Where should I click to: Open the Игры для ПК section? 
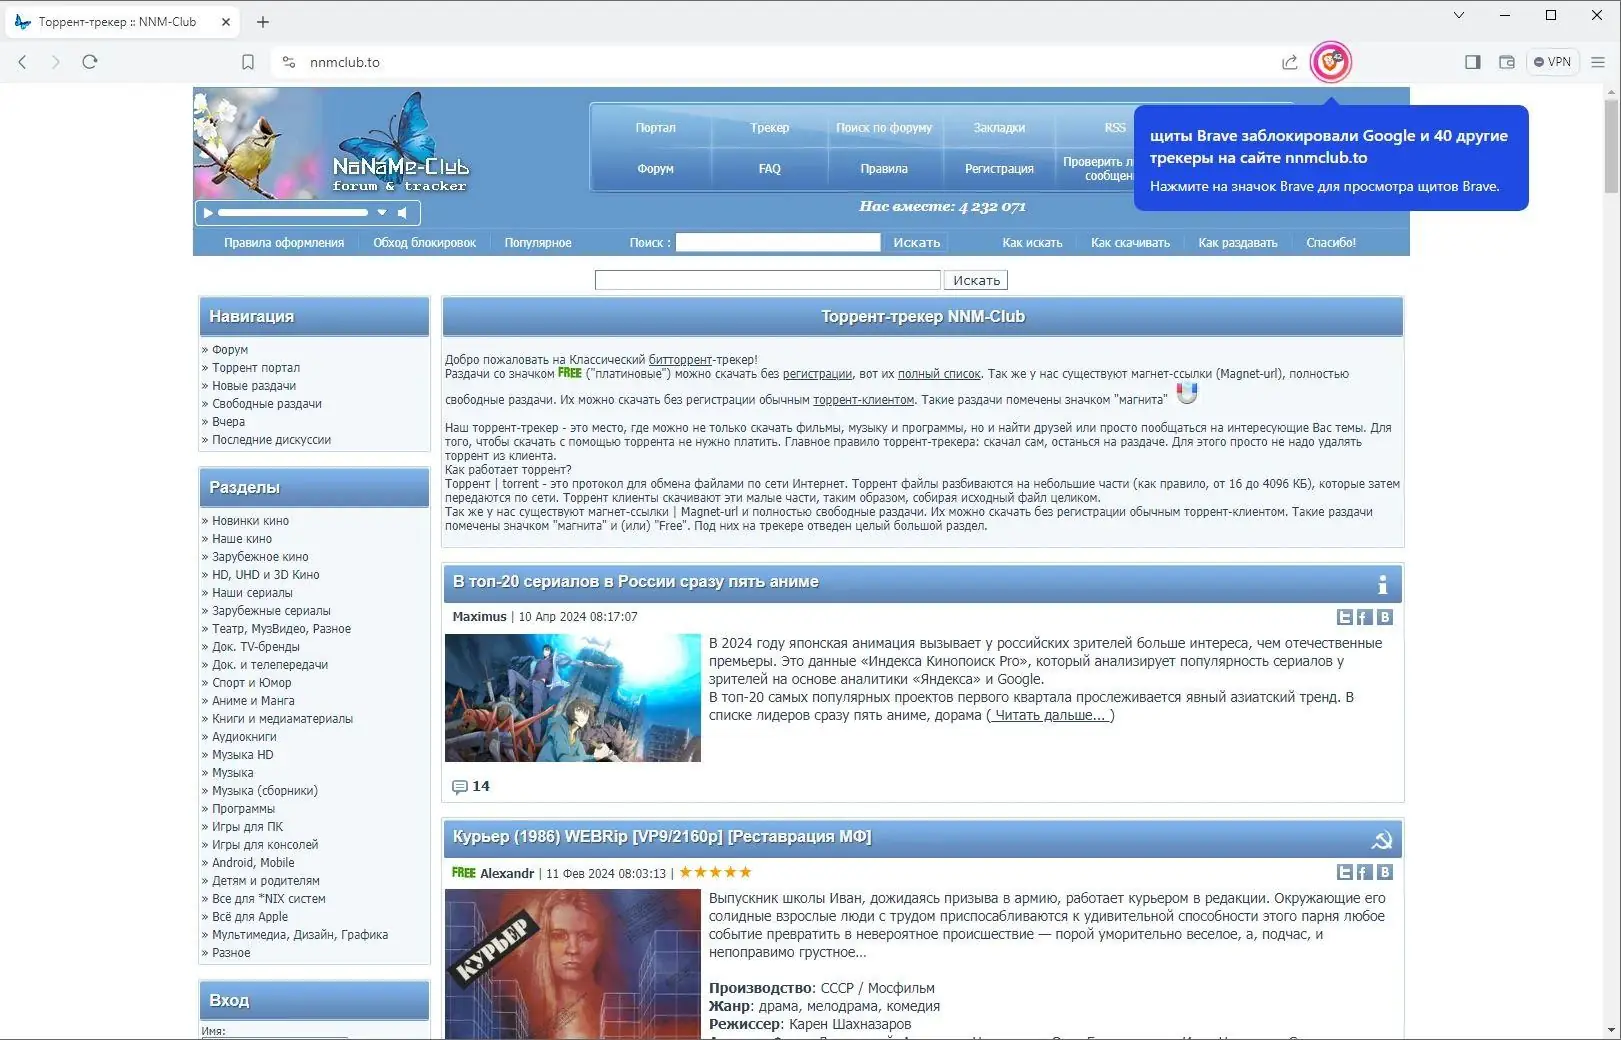tap(247, 827)
